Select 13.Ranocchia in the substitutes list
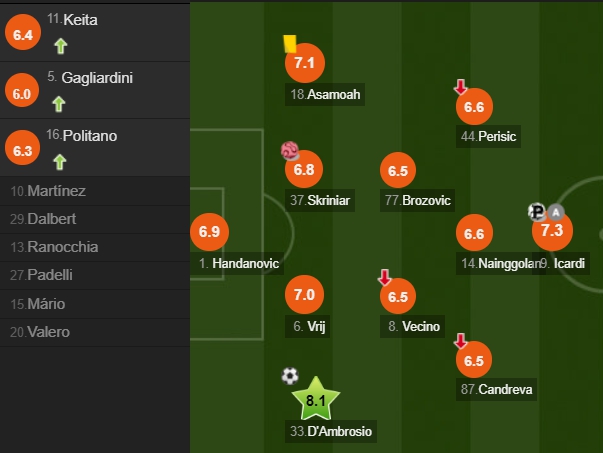This screenshot has height=453, width=603. coord(95,247)
